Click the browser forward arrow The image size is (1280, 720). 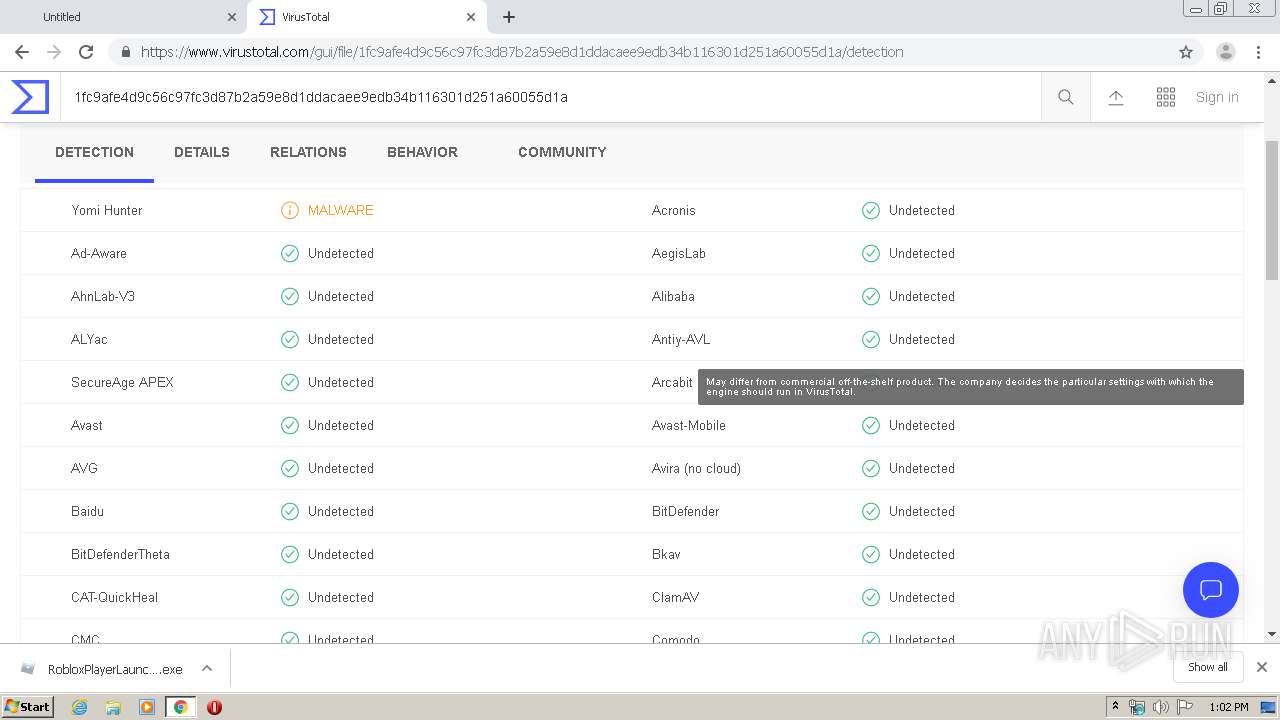coord(54,52)
